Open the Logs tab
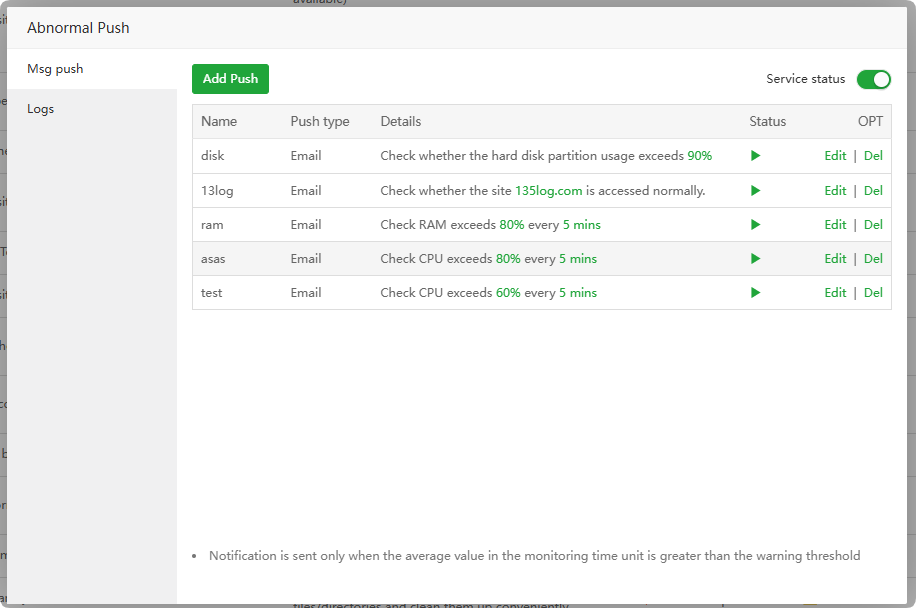The width and height of the screenshot is (916, 608). 41,109
